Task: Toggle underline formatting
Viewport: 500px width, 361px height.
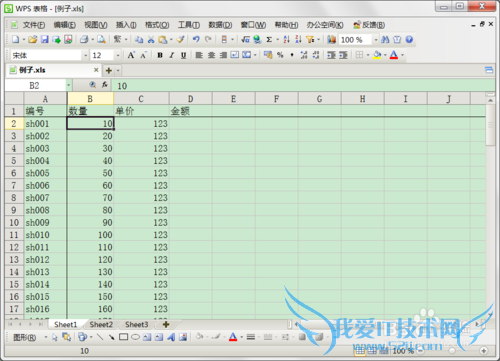Action: pos(183,55)
